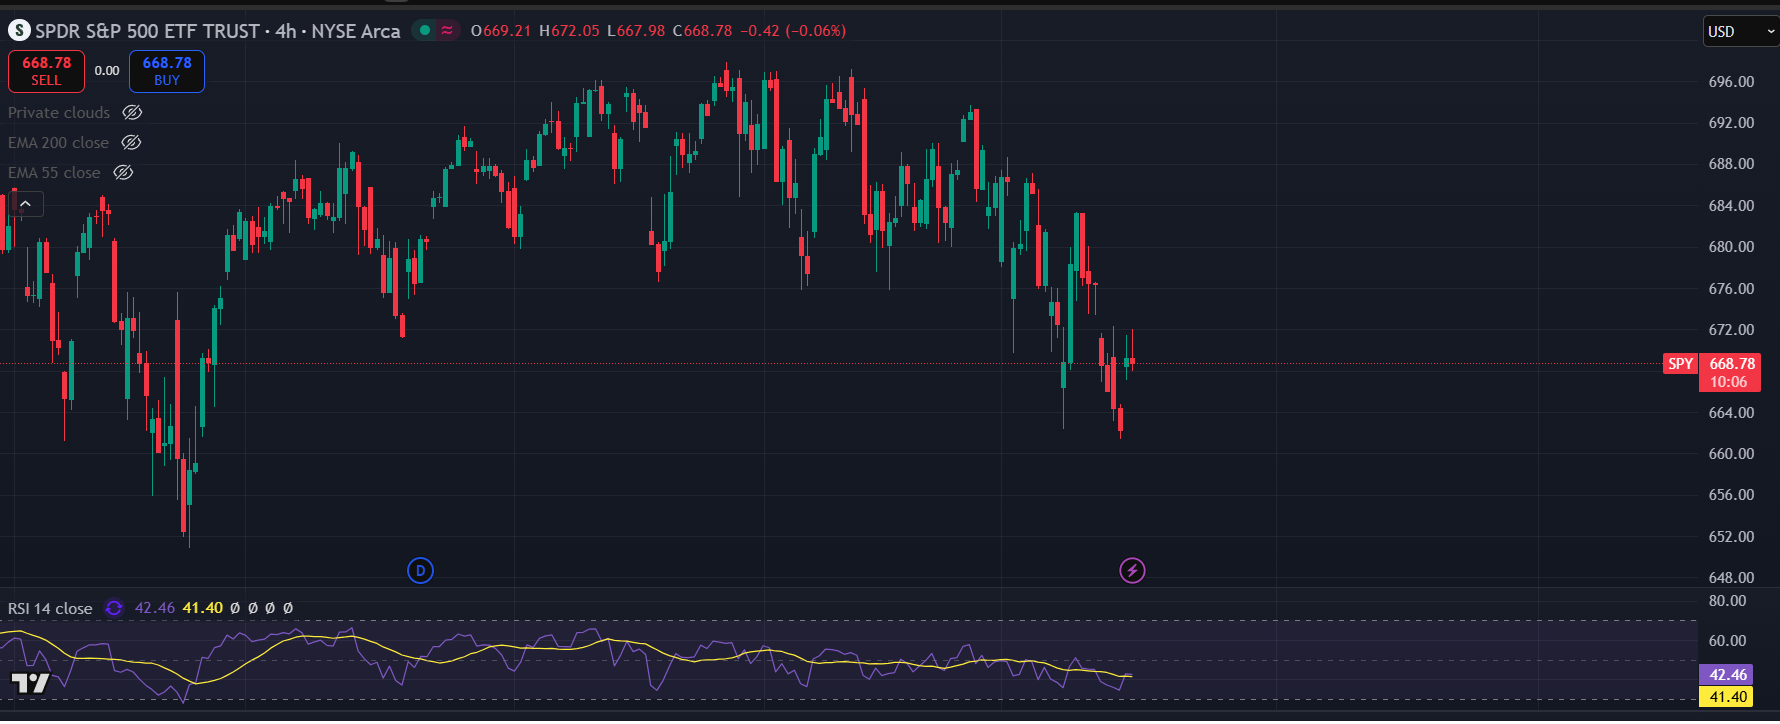The width and height of the screenshot is (1780, 724).
Task: Click the purple 42.46 tag on RSI scale
Action: coord(1728,675)
